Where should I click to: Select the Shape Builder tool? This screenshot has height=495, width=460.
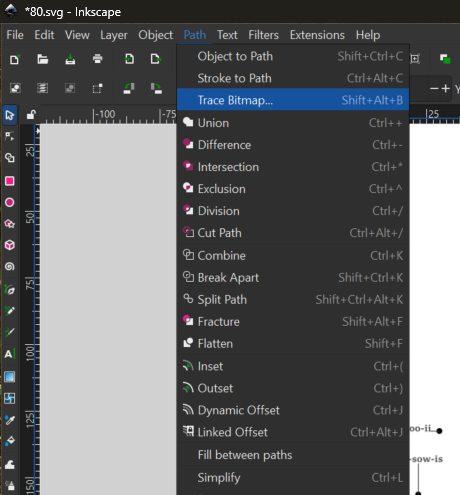point(10,158)
